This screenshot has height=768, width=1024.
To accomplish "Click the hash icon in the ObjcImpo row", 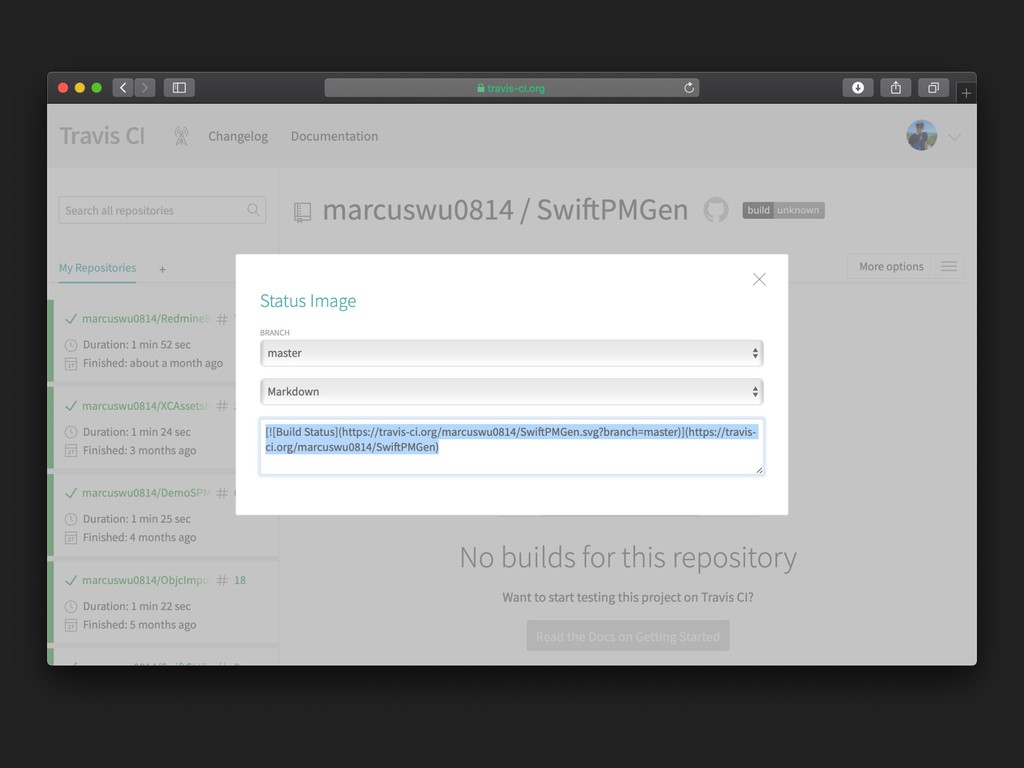I will (222, 581).
